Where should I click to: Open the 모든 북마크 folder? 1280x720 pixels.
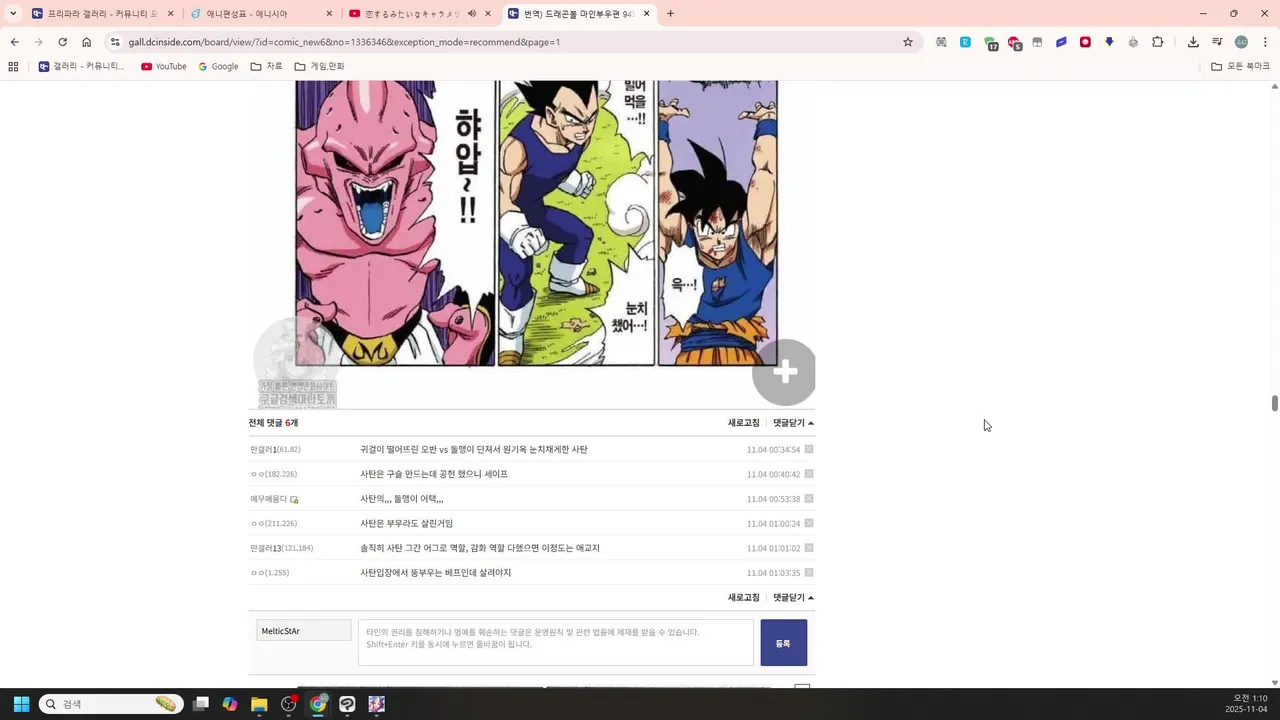pyautogui.click(x=1240, y=66)
